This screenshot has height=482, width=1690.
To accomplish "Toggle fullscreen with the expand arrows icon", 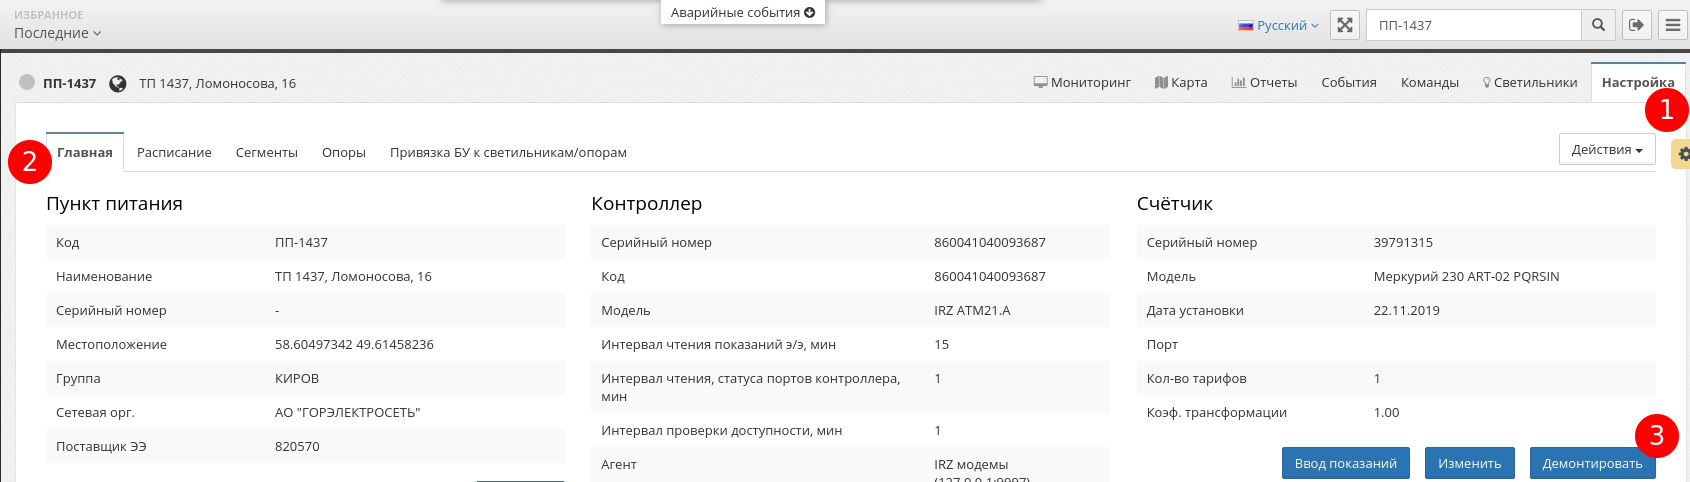I will tap(1345, 25).
